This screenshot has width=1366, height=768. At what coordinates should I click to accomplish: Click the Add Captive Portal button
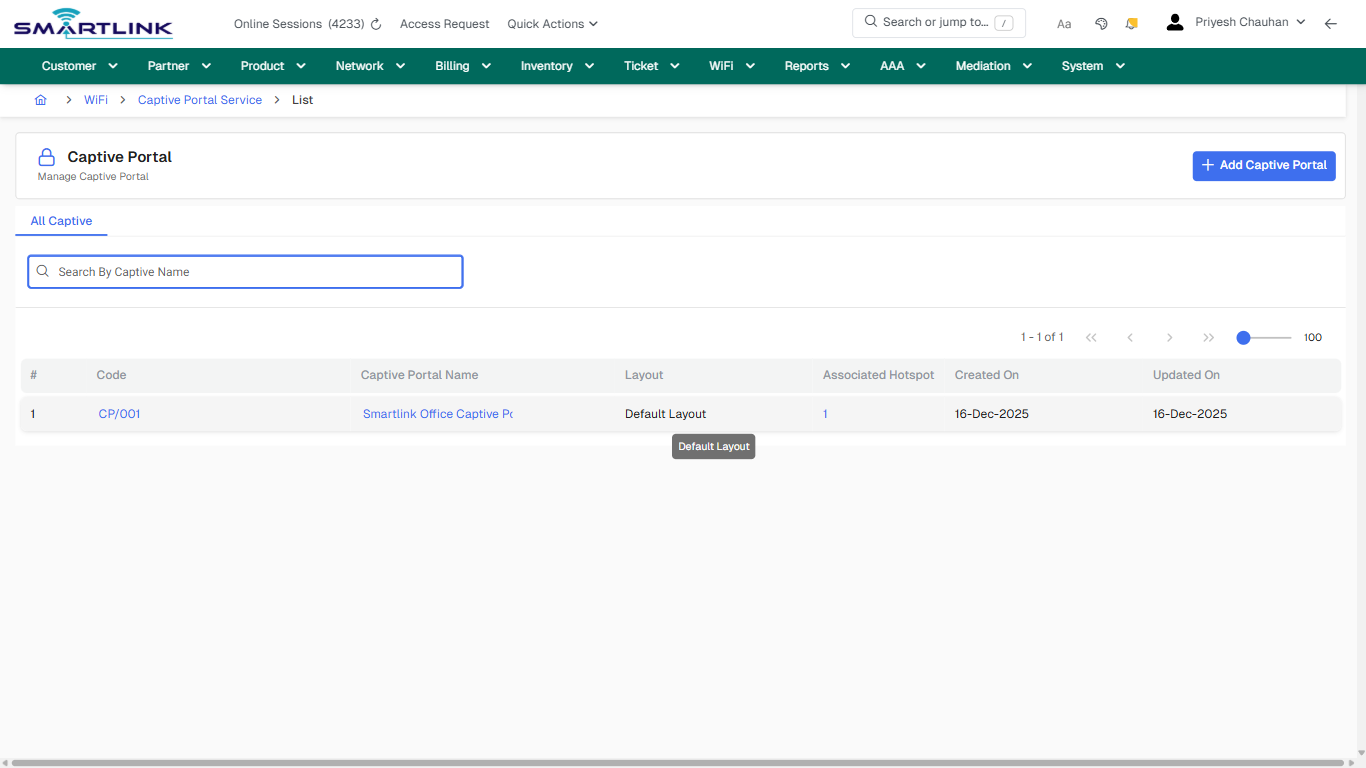[x=1263, y=165]
